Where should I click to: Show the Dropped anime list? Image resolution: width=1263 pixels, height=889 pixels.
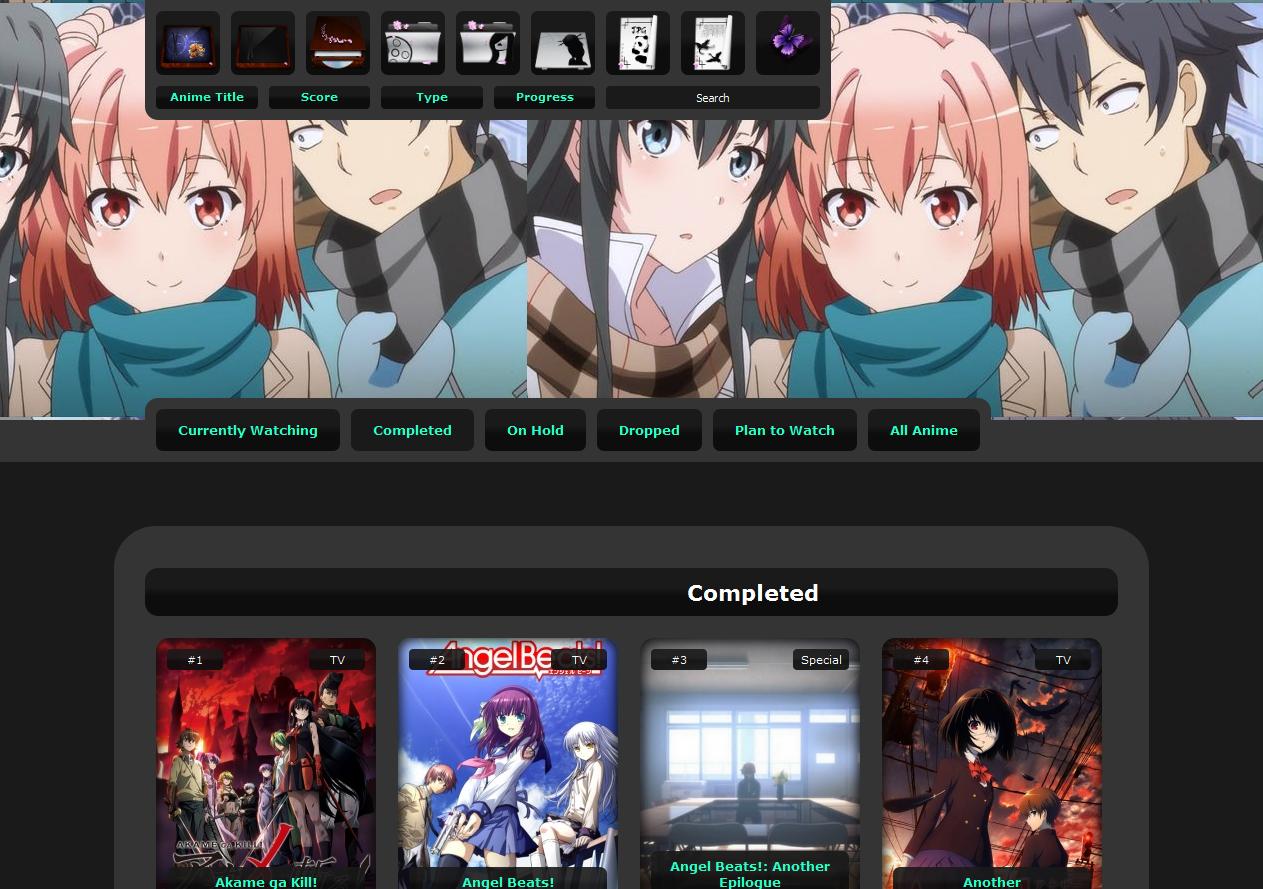click(x=649, y=430)
